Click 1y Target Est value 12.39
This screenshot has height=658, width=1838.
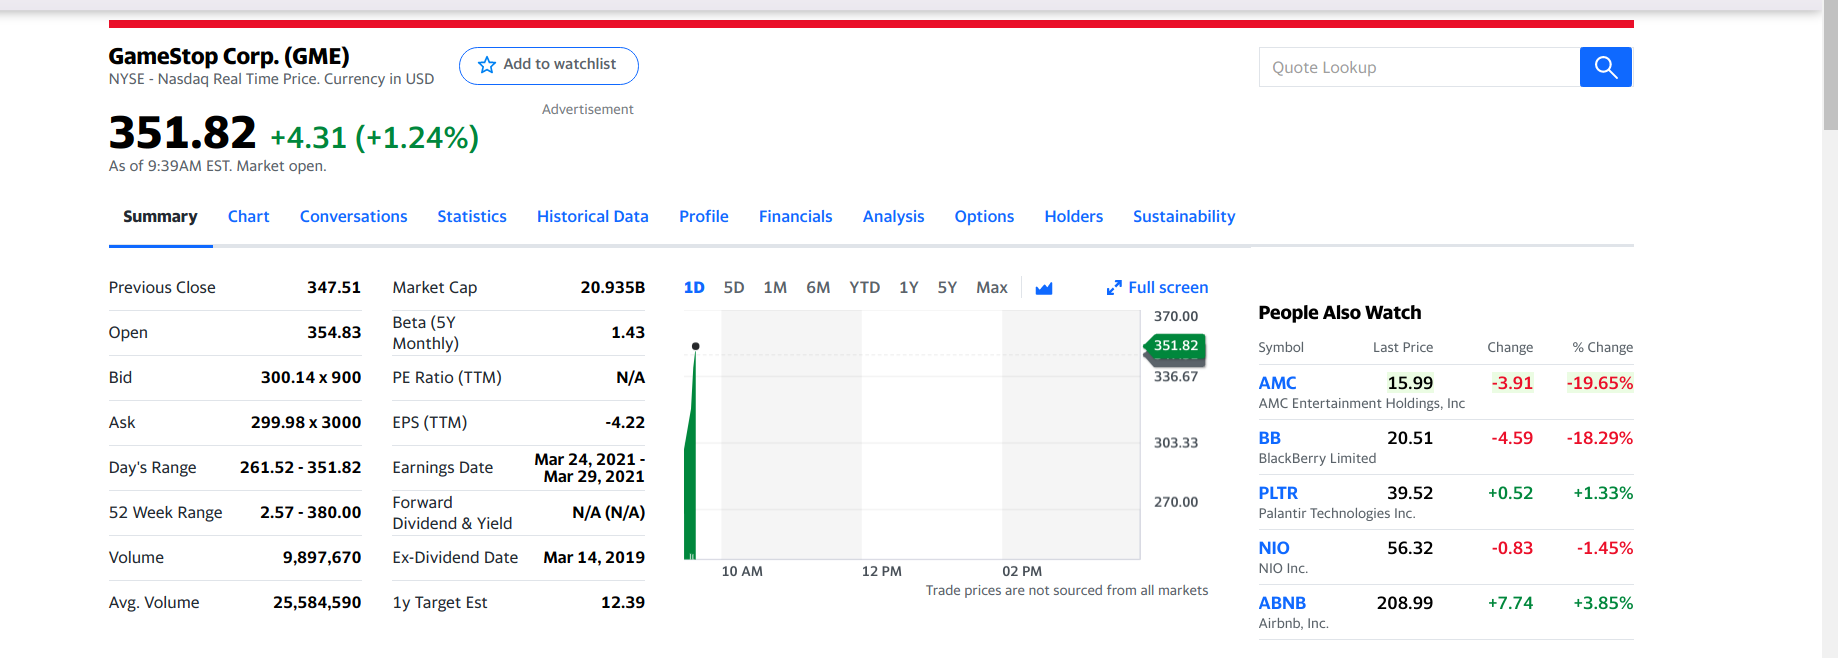click(x=623, y=603)
